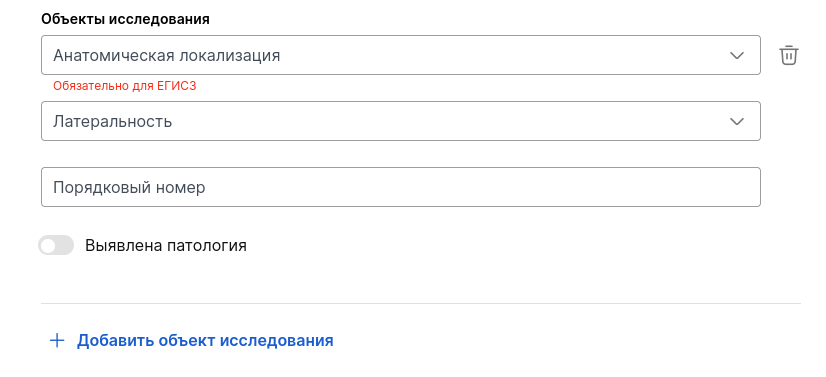The image size is (826, 377).
Task: Open the Анатомическая локализация dropdown
Action: 401,55
